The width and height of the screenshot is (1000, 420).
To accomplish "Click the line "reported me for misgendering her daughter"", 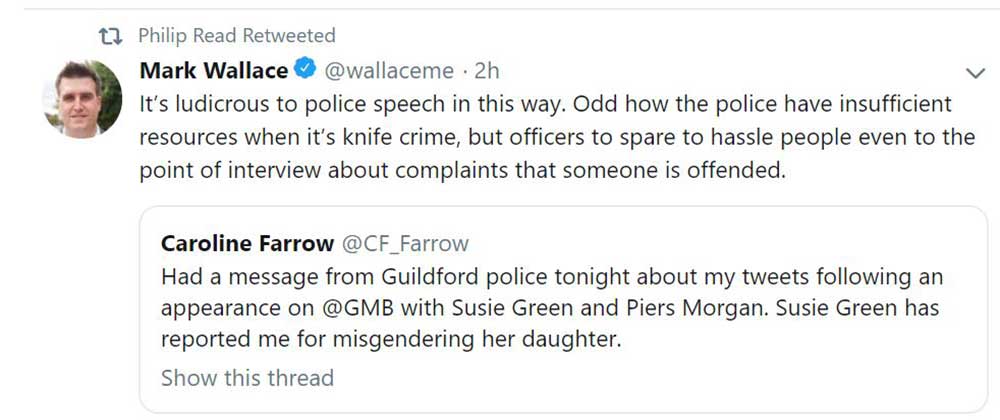I will 391,339.
